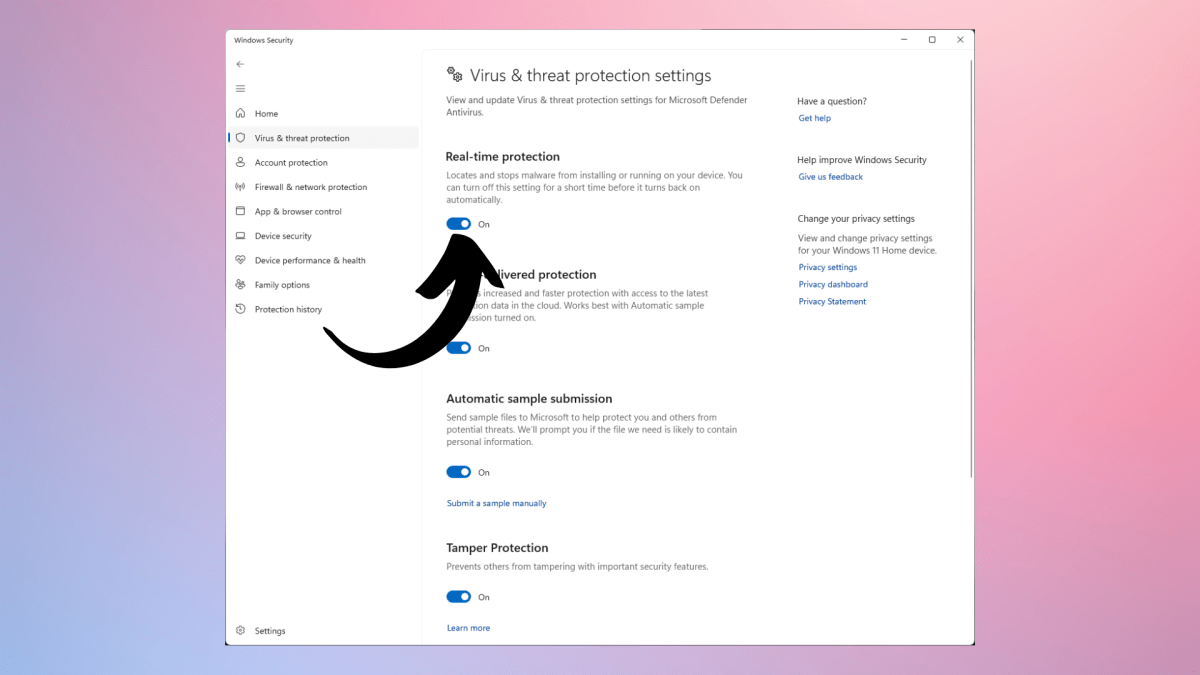Open the hamburger navigation menu icon
1200x675 pixels.
coord(240,89)
